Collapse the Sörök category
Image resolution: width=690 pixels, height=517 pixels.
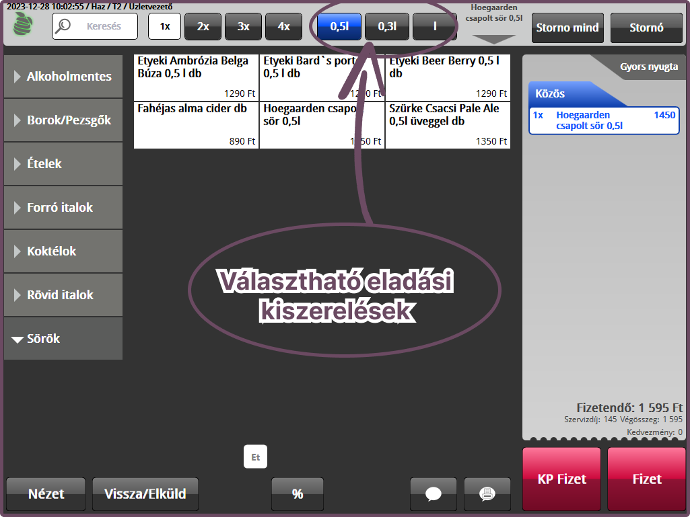click(x=63, y=339)
